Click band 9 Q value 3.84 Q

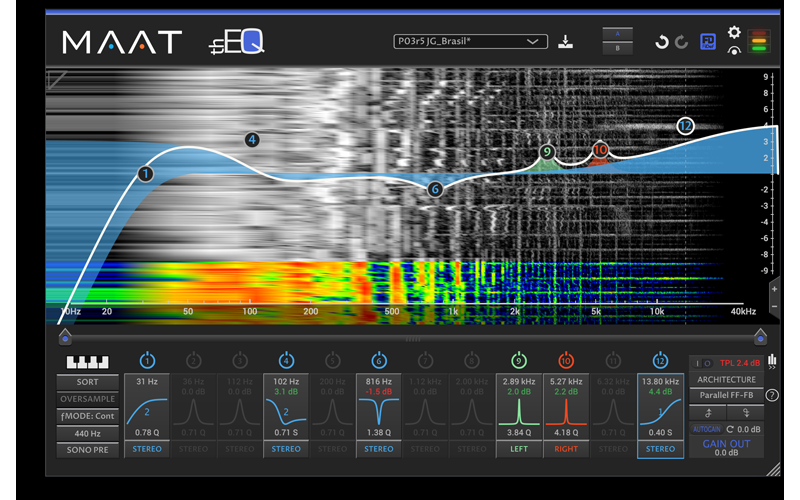519,433
